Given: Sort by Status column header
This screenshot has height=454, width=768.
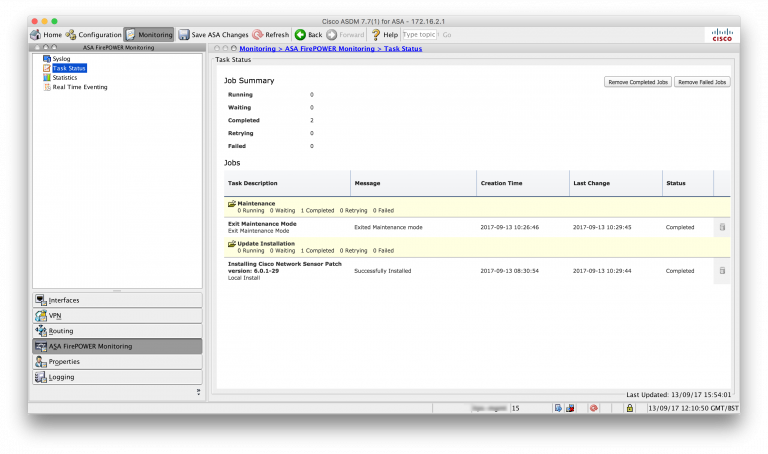Looking at the screenshot, I should (688, 183).
